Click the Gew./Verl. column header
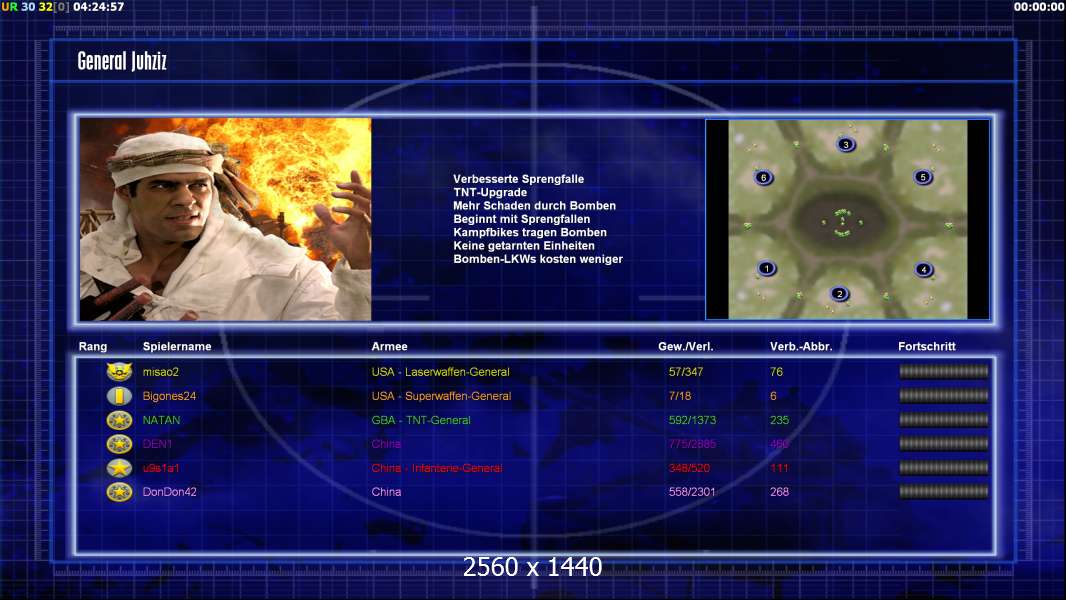Viewport: 1066px width, 600px height. (x=685, y=347)
